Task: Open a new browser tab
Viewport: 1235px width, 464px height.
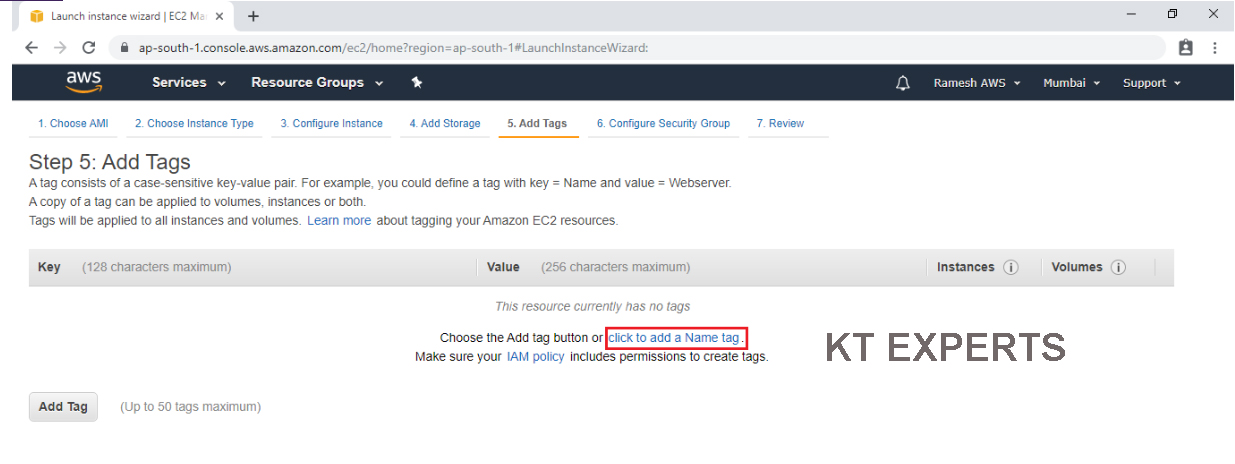Action: [x=253, y=16]
